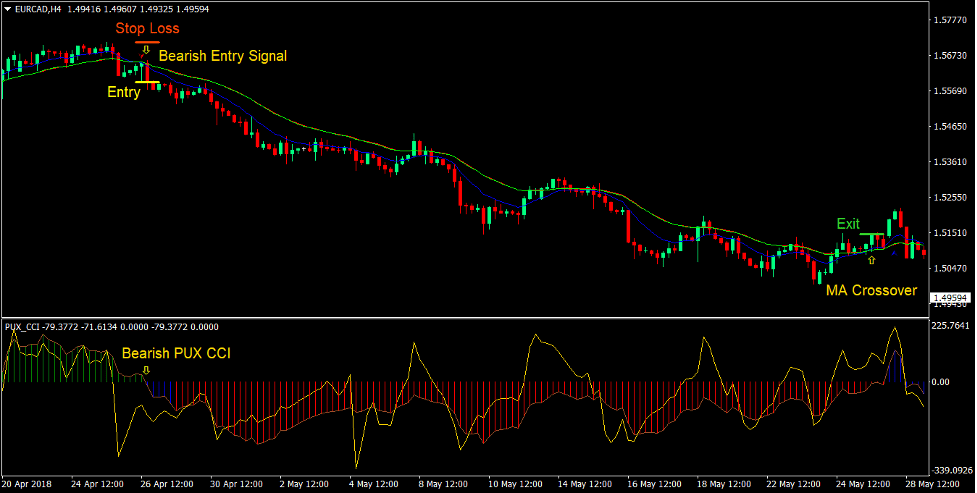Click the 1.52550 price scale label
Image resolution: width=977 pixels, height=493 pixels.
pos(951,197)
